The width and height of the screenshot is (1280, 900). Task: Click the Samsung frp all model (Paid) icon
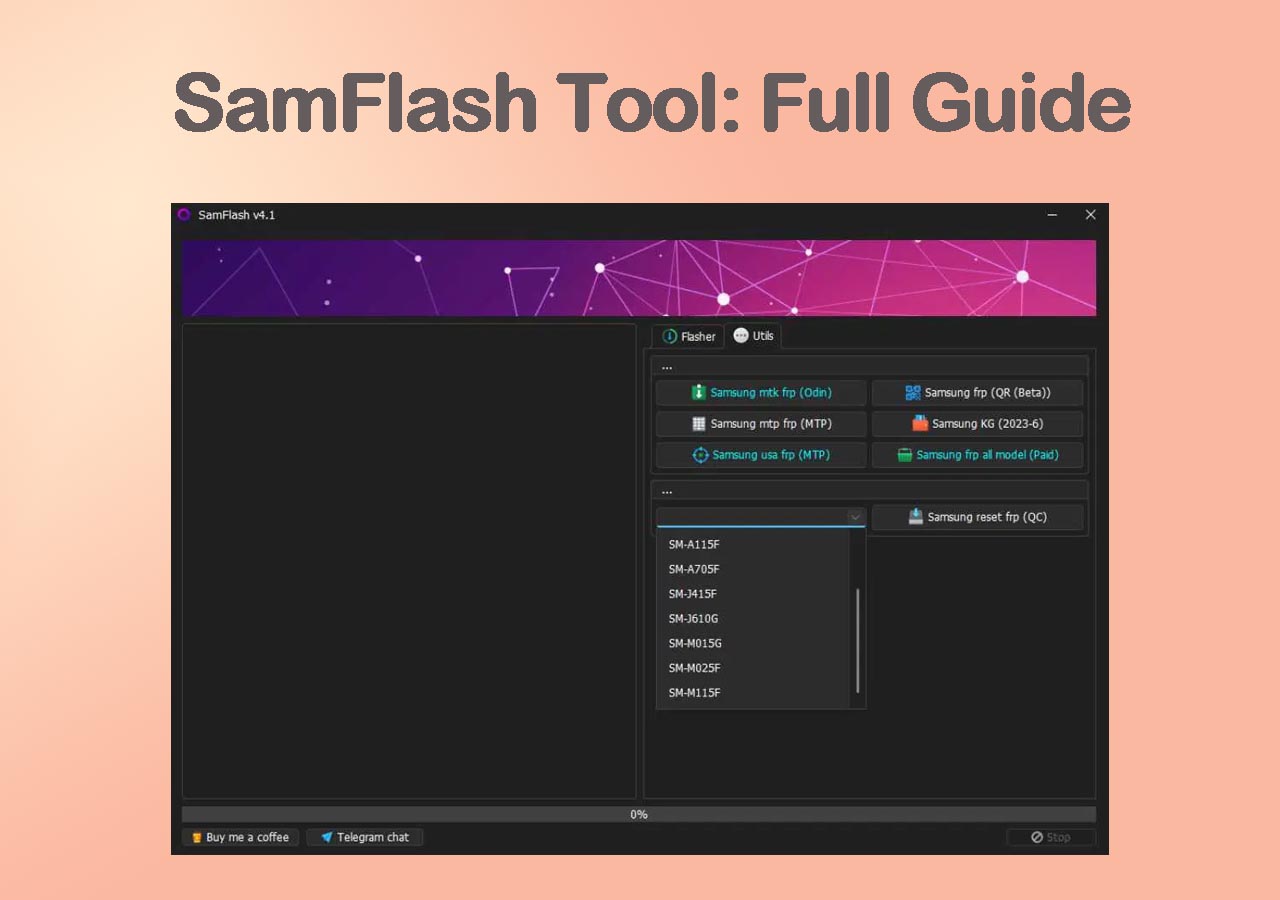click(905, 455)
